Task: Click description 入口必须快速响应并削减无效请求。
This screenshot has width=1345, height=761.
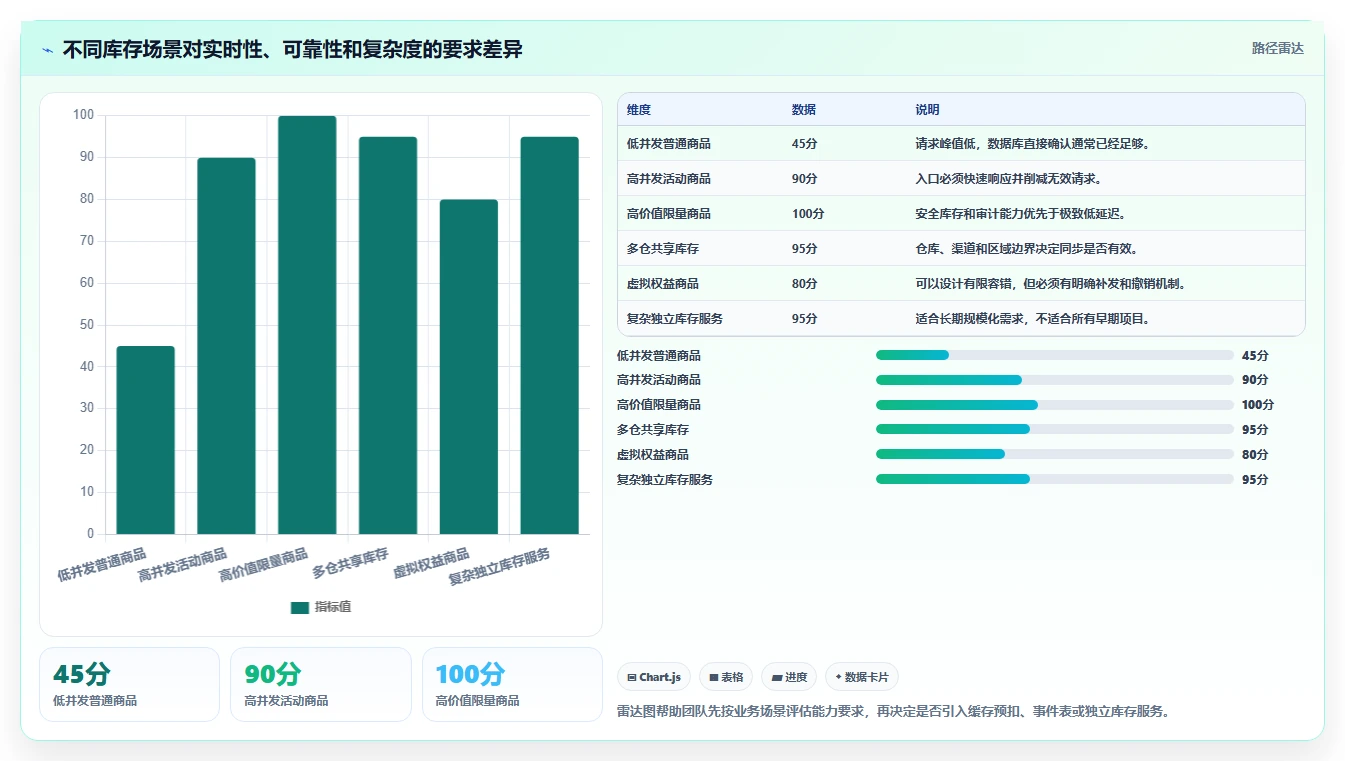Action: (1010, 179)
